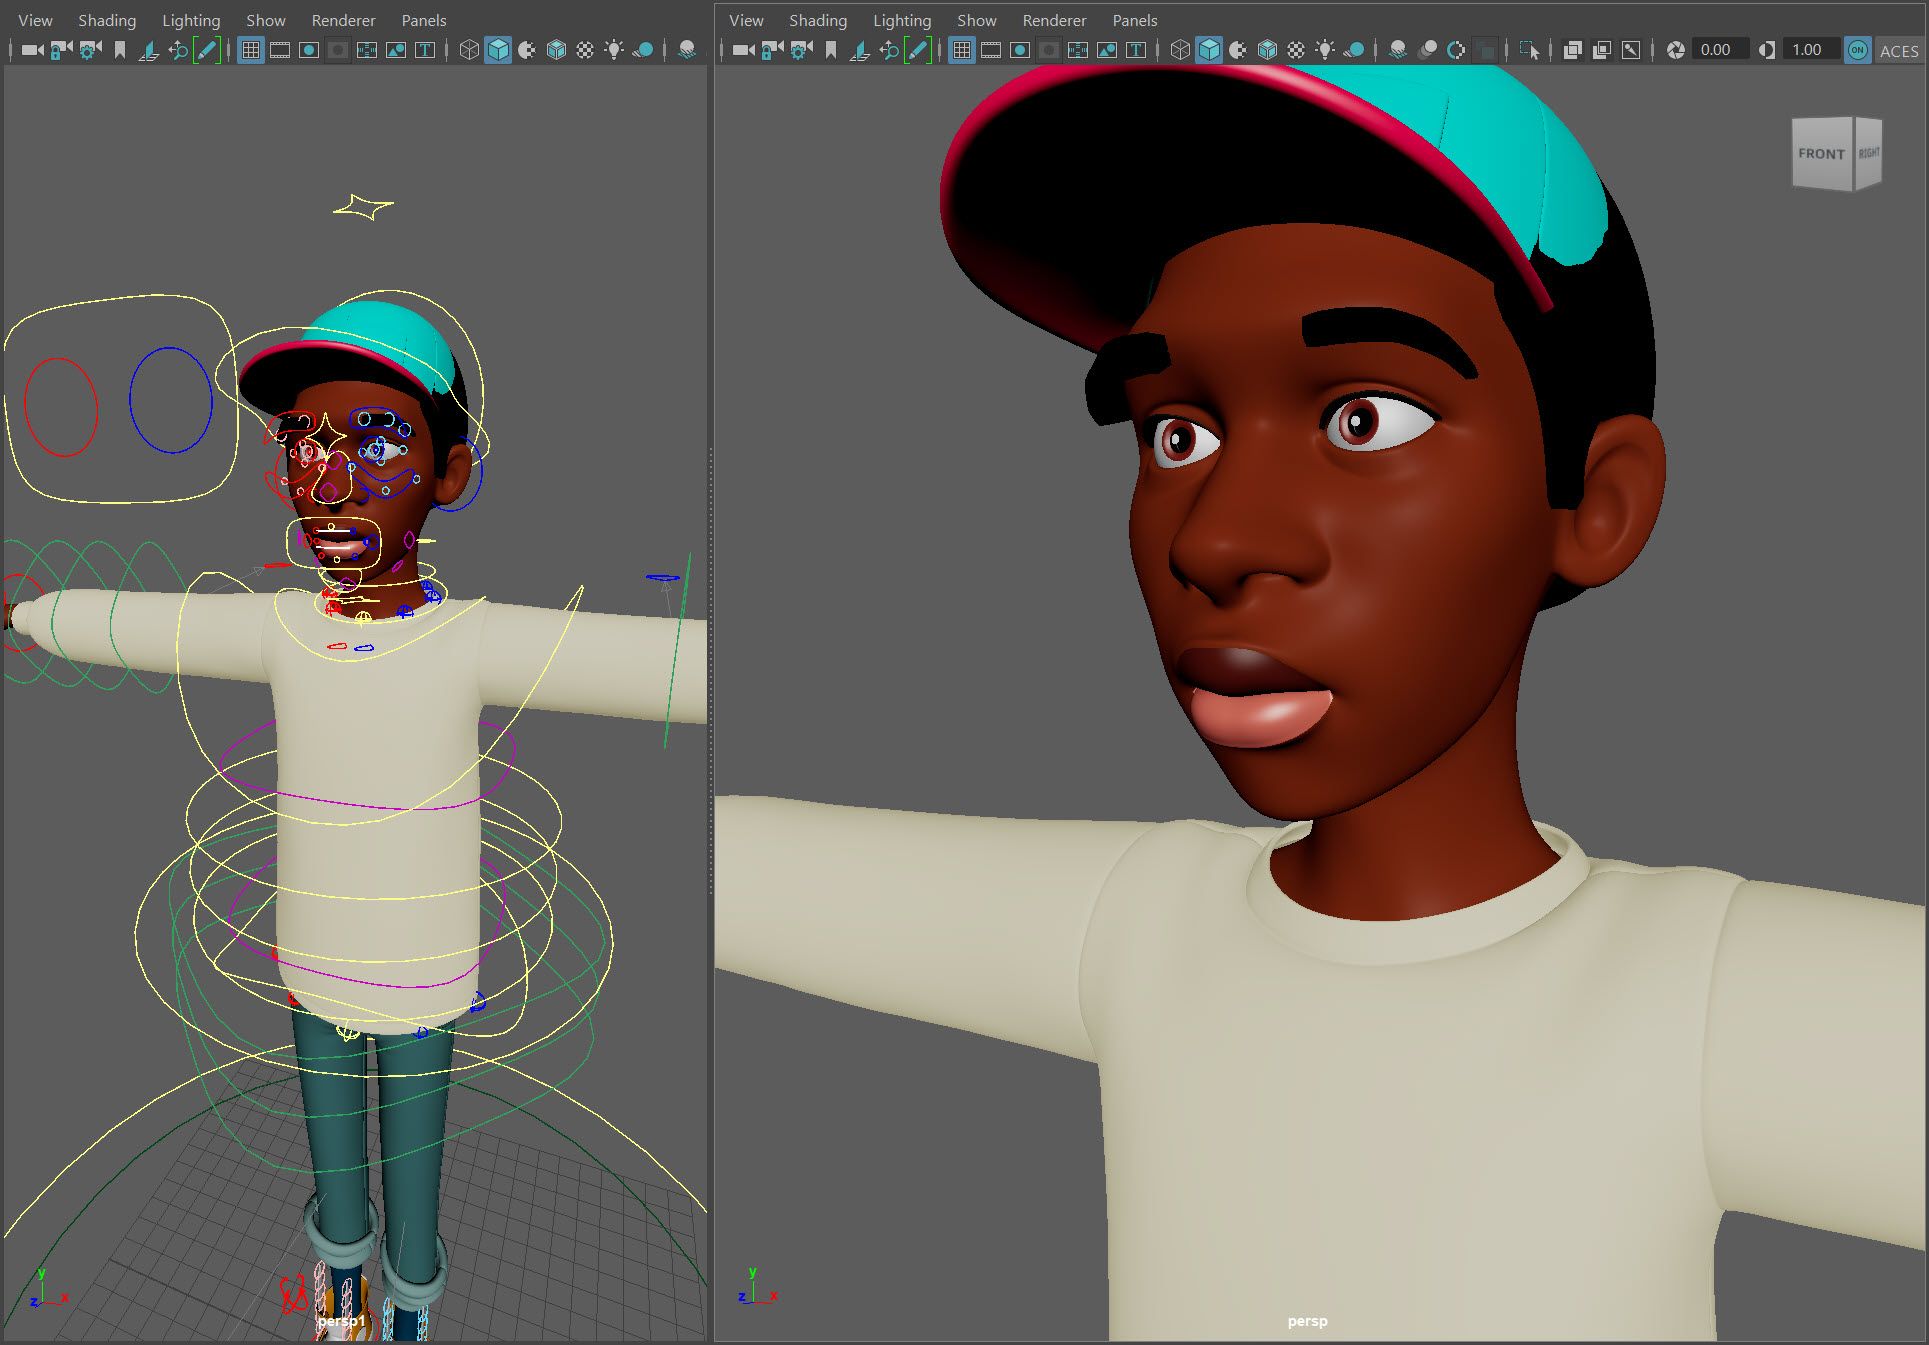Image resolution: width=1929 pixels, height=1345 pixels.
Task: Click Grease Pencil icon in persp1 panel
Action: point(207,50)
